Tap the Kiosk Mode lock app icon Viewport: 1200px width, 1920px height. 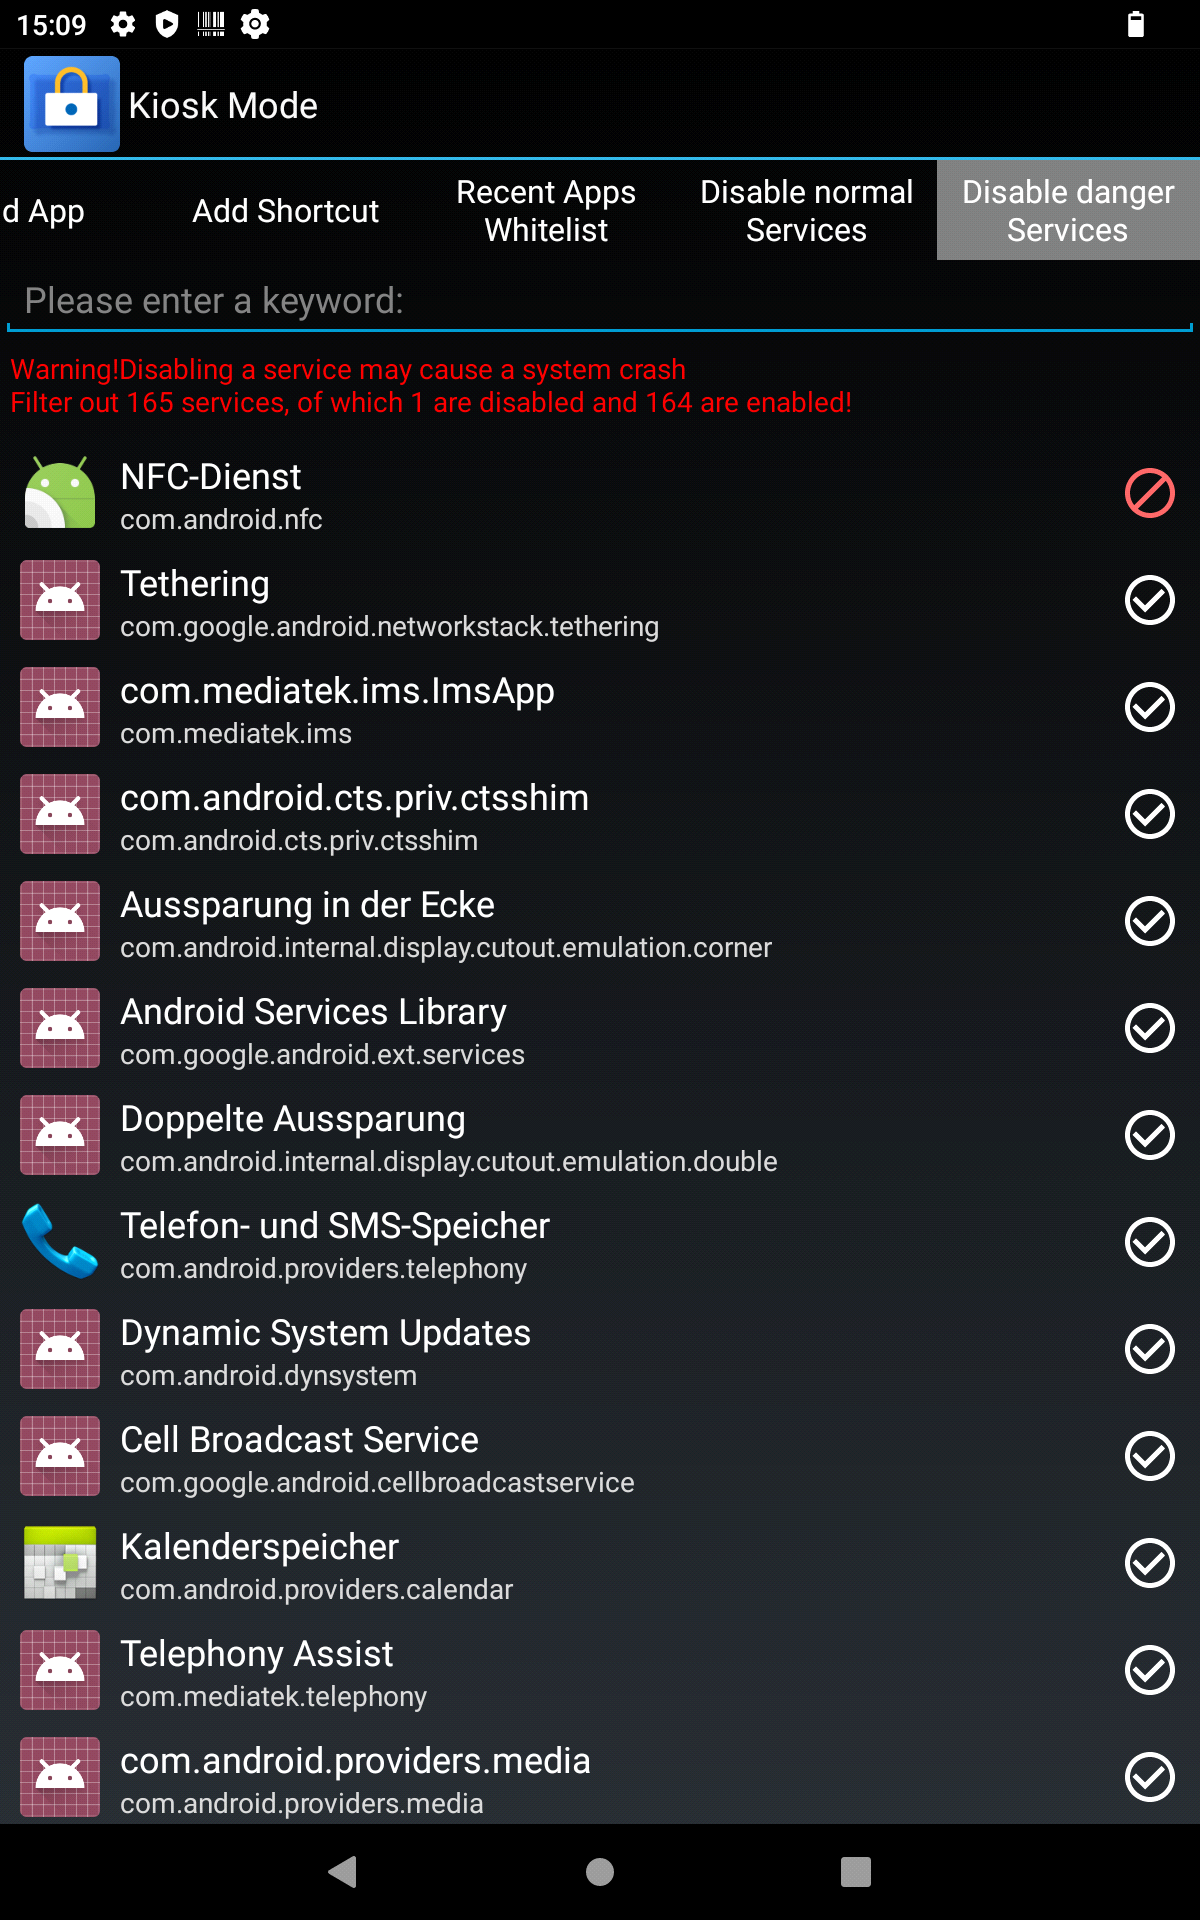[x=72, y=104]
